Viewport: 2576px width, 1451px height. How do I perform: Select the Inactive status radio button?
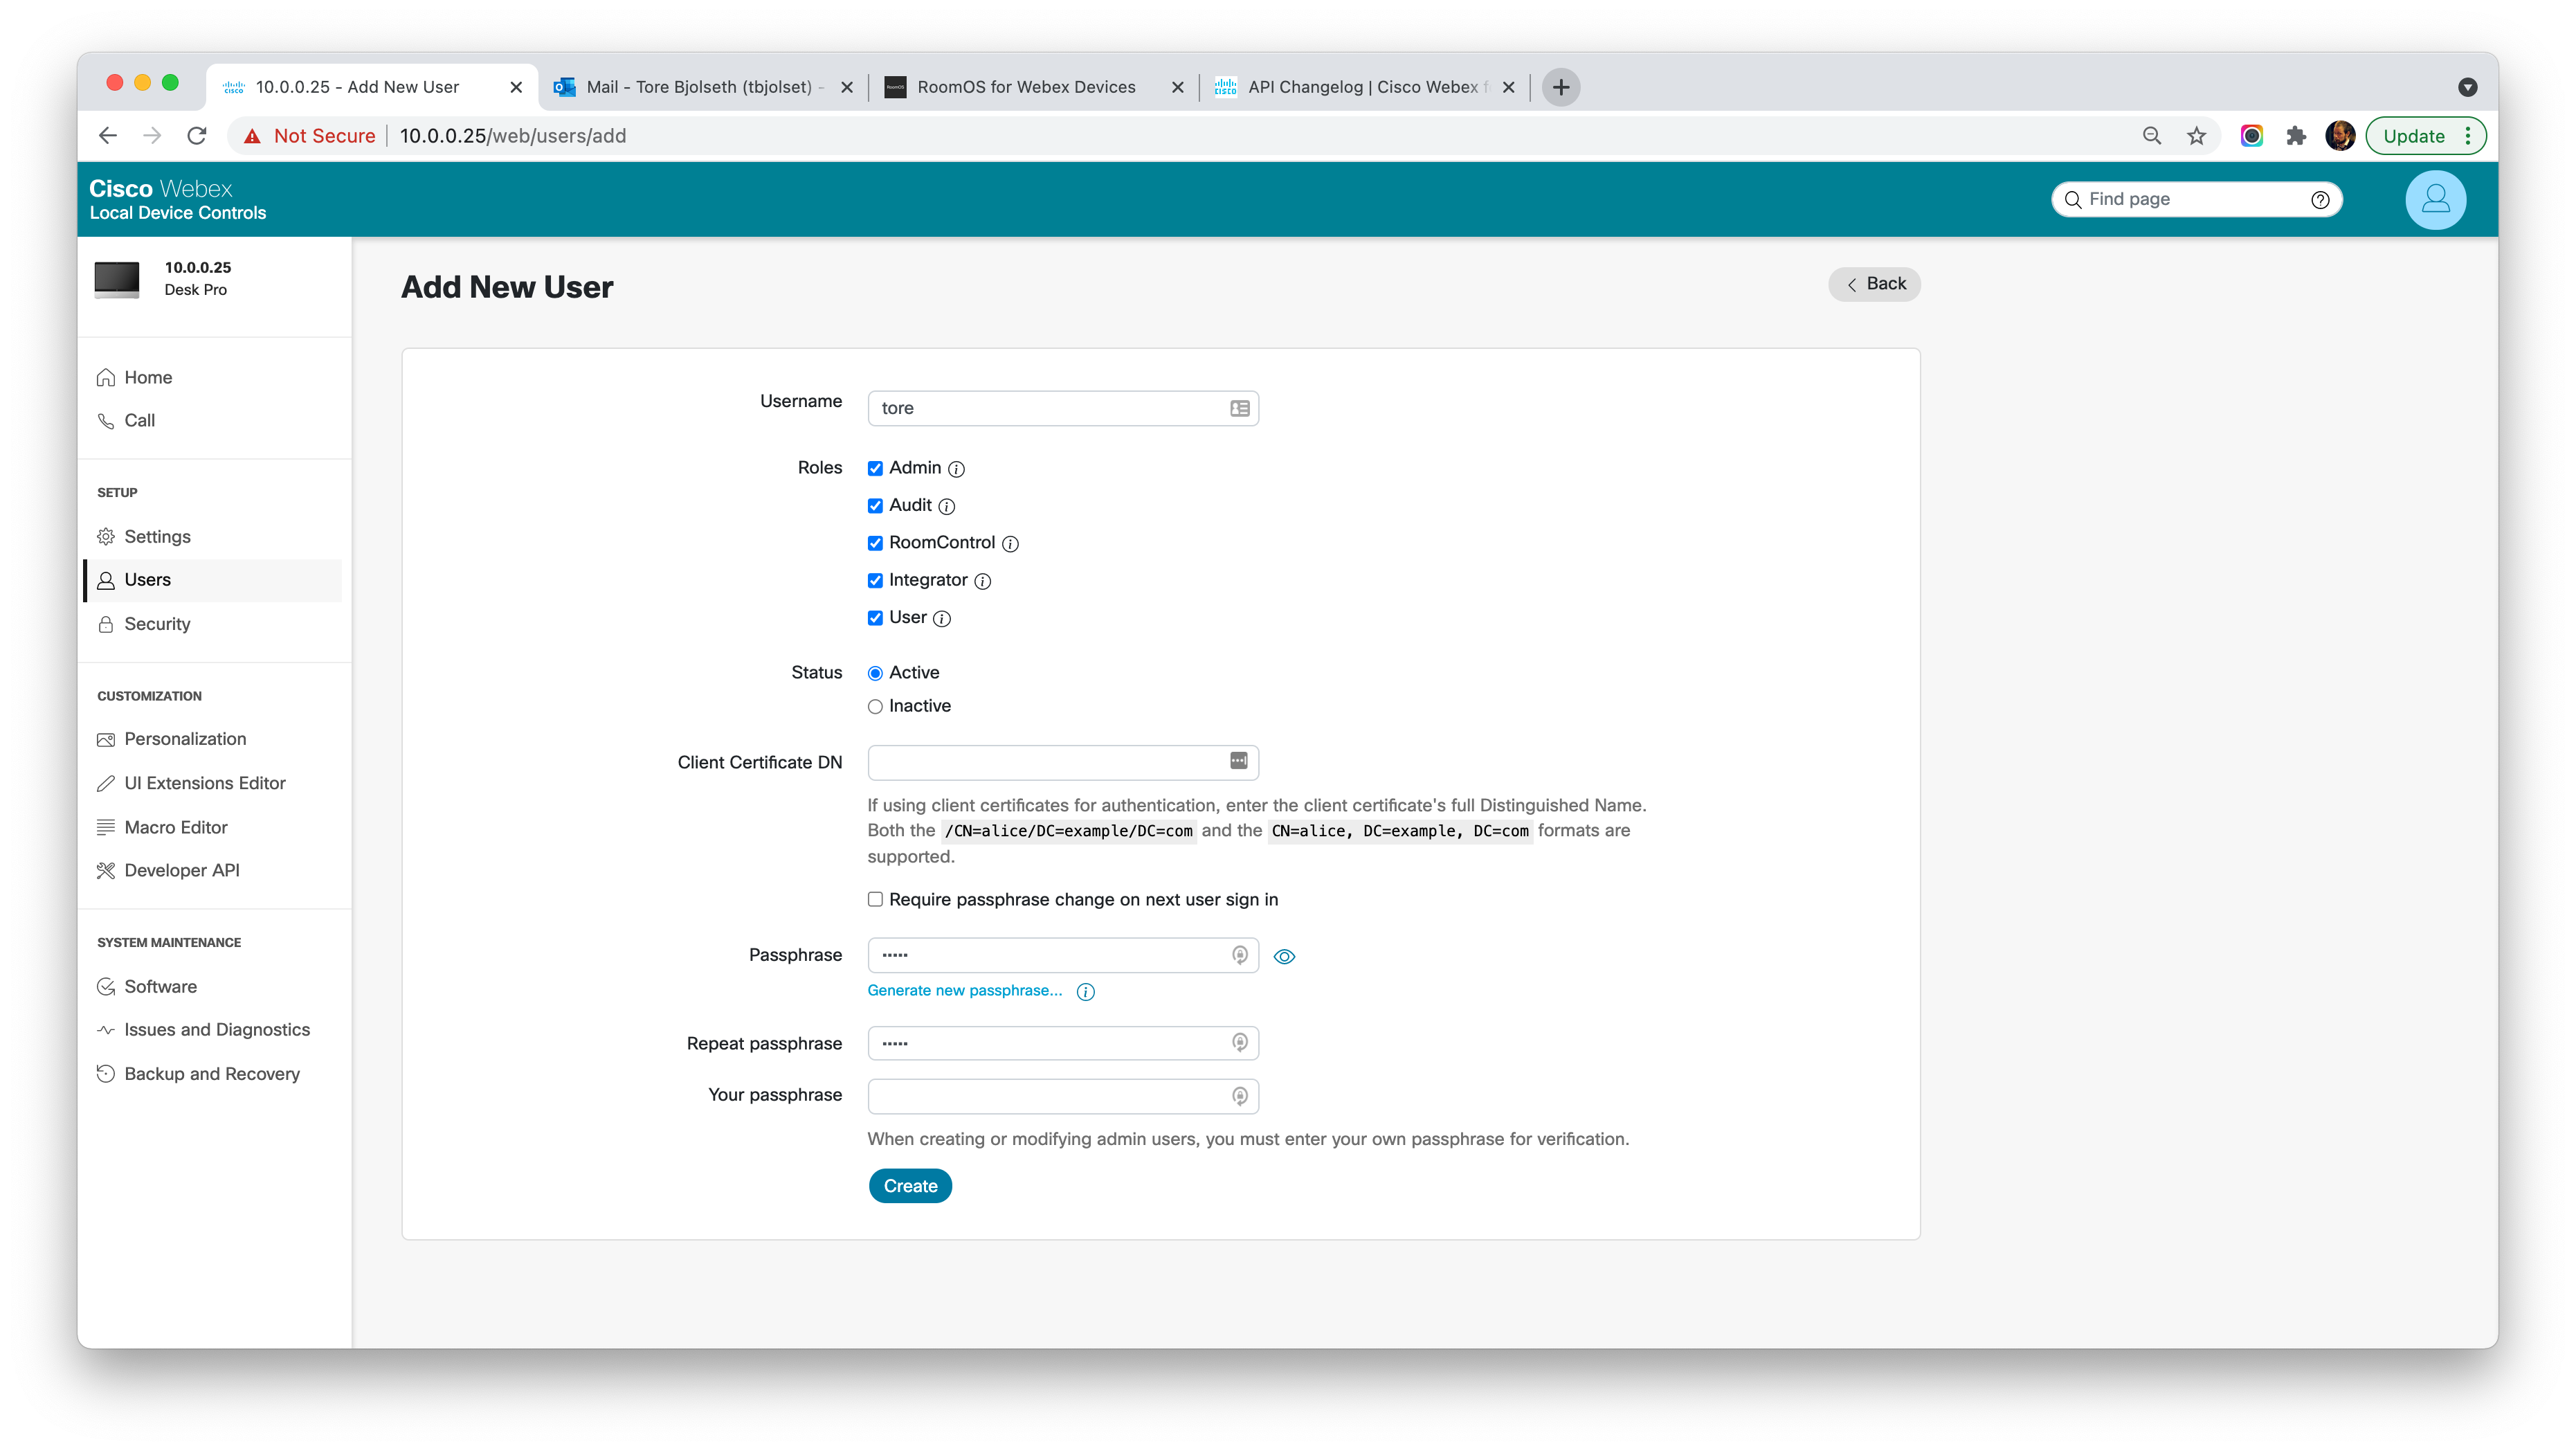pos(875,707)
